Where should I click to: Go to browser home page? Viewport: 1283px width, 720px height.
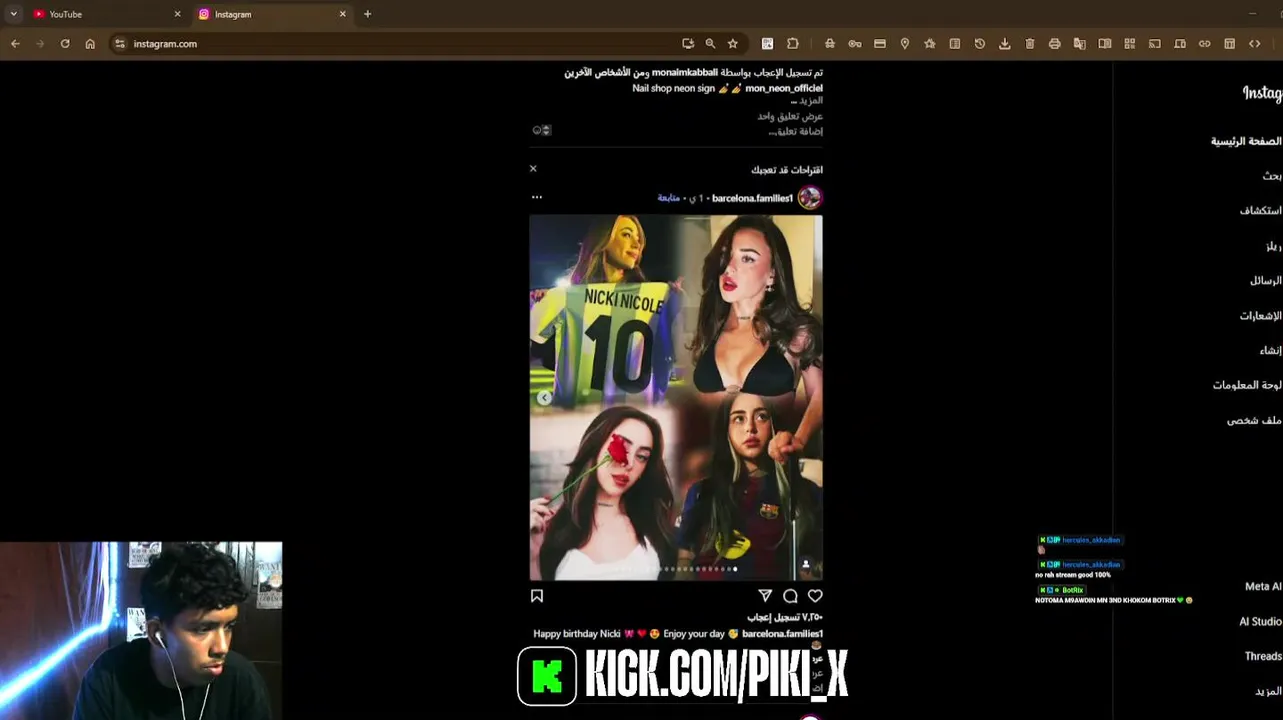(x=90, y=44)
